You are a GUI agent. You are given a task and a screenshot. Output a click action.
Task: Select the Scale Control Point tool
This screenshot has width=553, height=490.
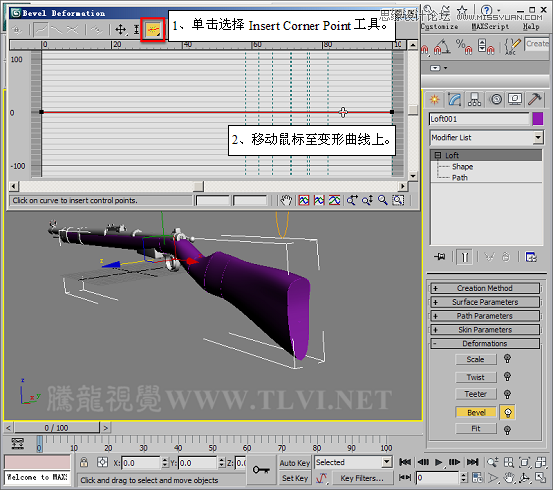(x=136, y=30)
